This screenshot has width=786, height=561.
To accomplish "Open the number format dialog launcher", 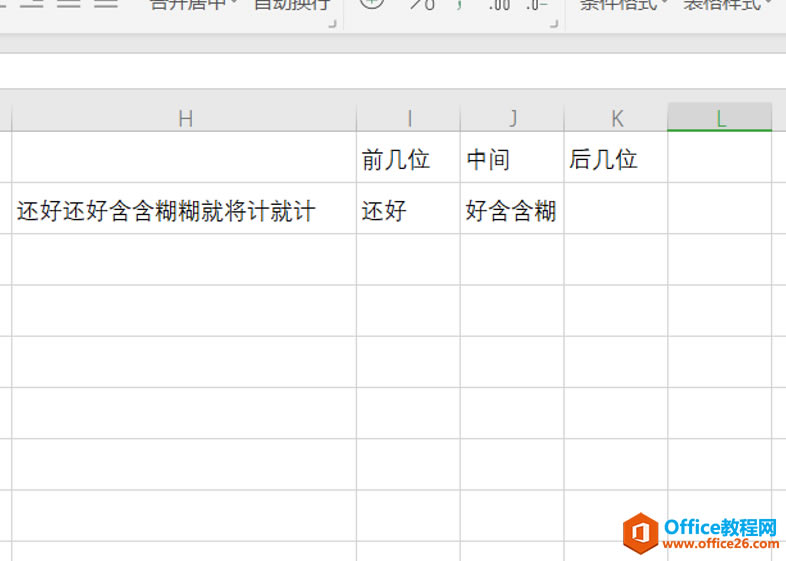I will coord(553,24).
